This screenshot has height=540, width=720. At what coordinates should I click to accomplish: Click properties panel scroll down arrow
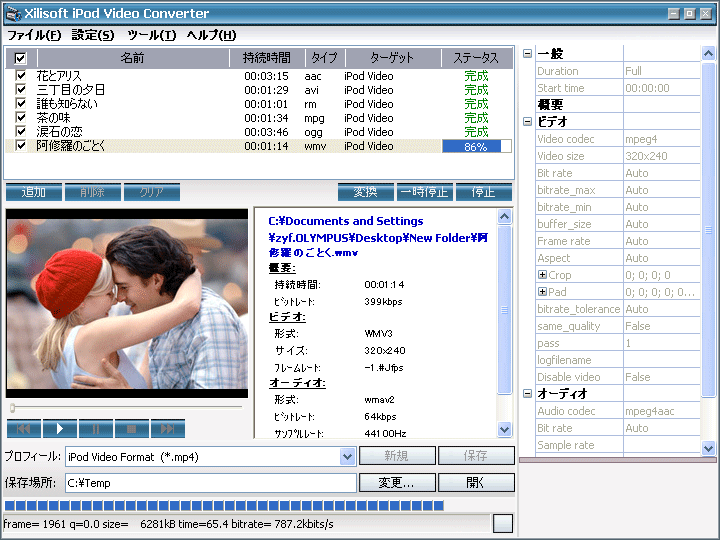(708, 447)
